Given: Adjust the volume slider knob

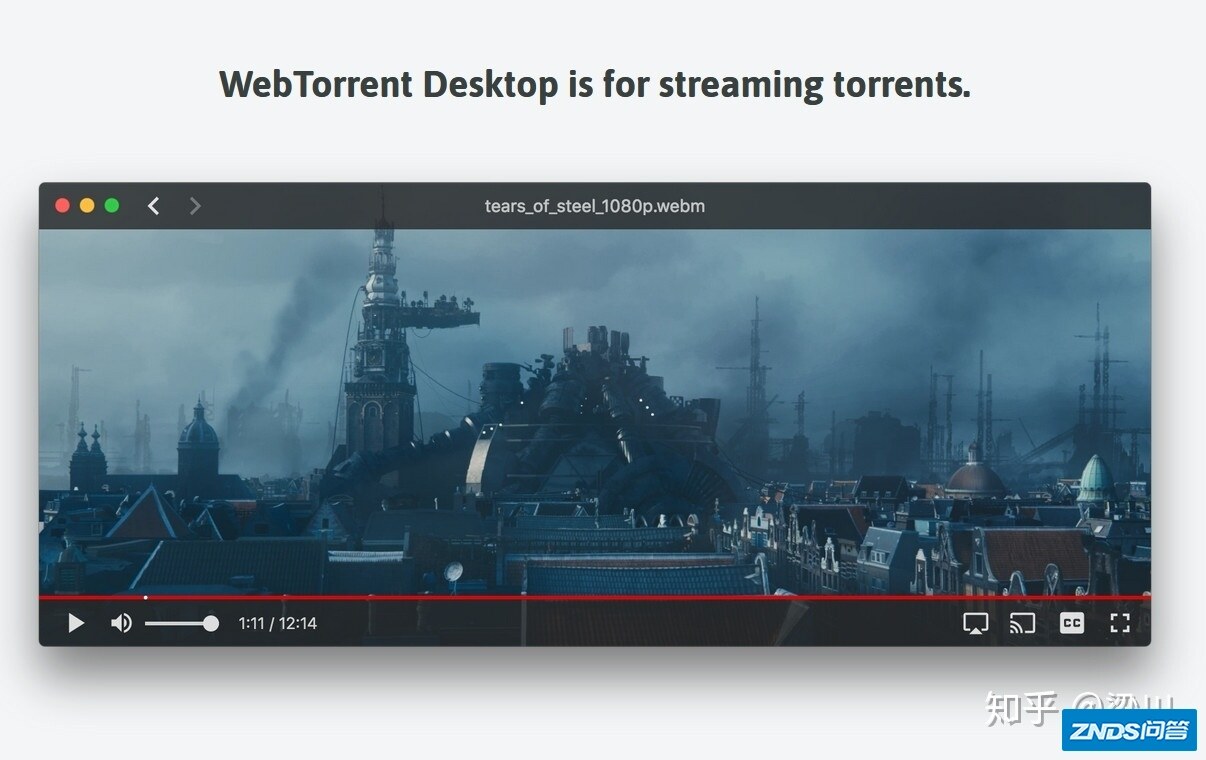Looking at the screenshot, I should [211, 623].
